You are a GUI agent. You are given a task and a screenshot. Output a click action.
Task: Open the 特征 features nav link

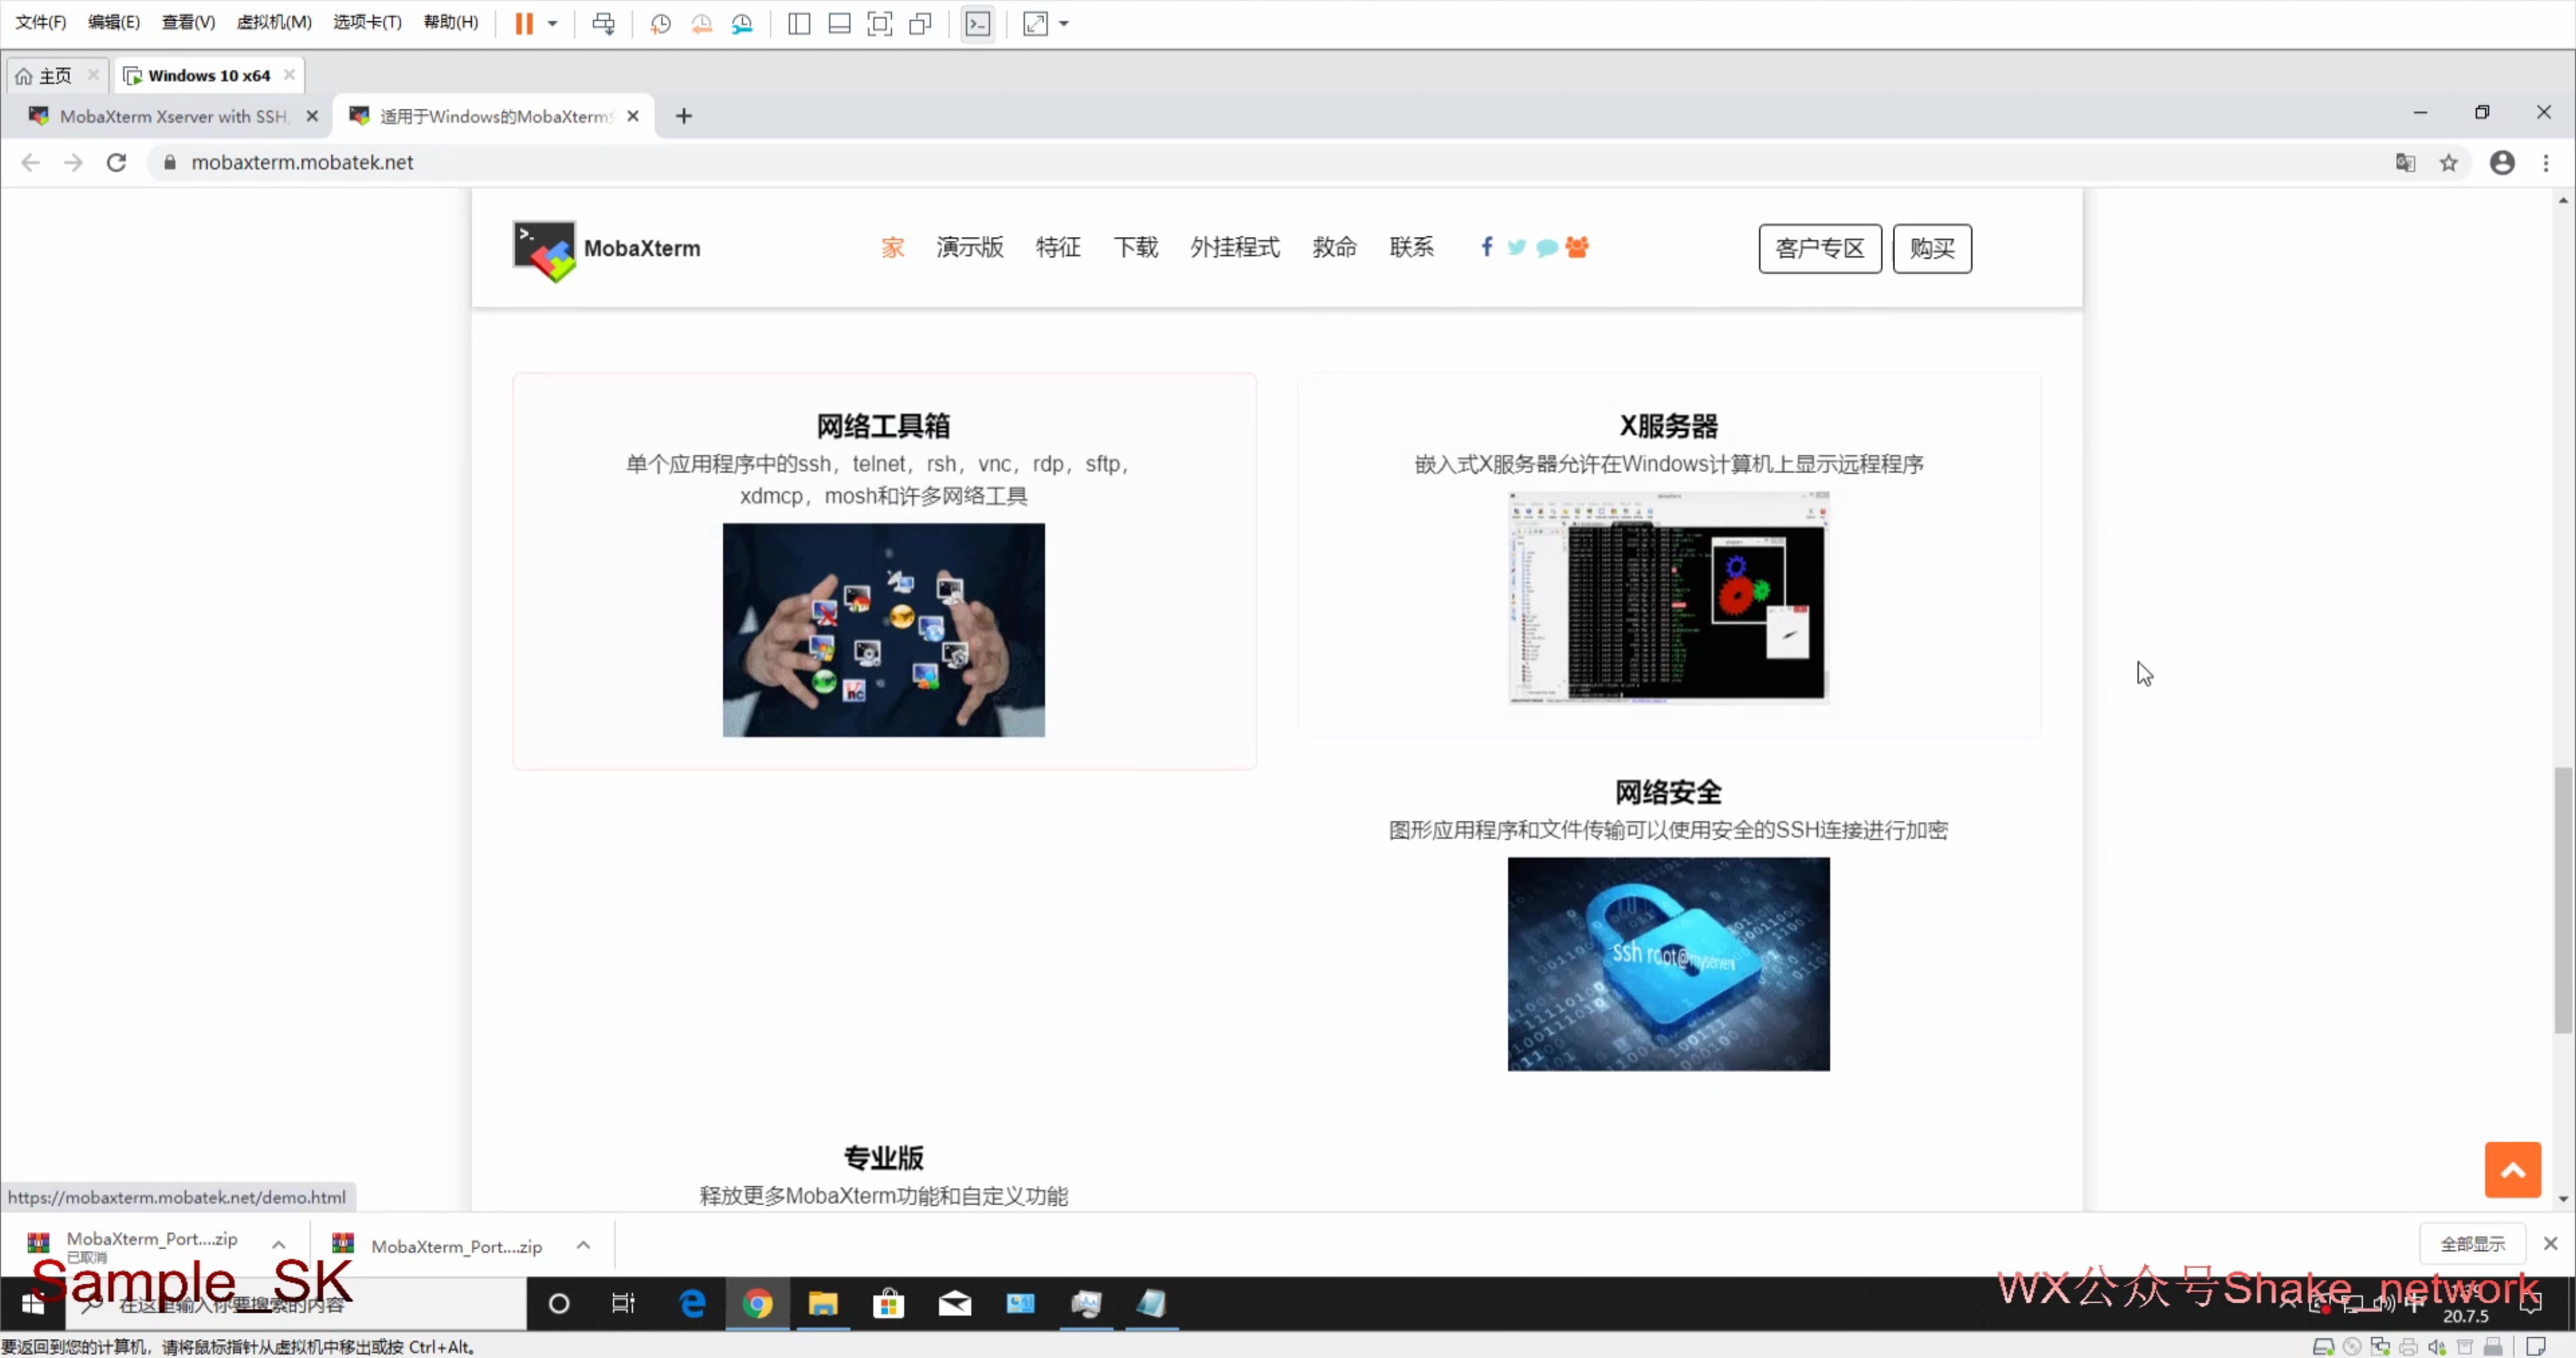pyautogui.click(x=1058, y=247)
